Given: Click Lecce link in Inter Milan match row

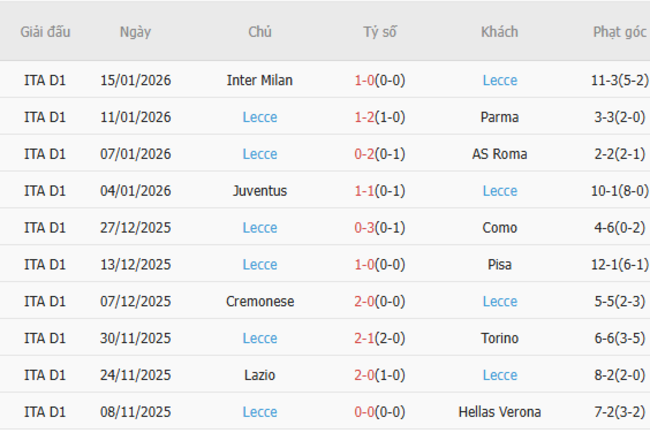Looking at the screenshot, I should tap(499, 80).
